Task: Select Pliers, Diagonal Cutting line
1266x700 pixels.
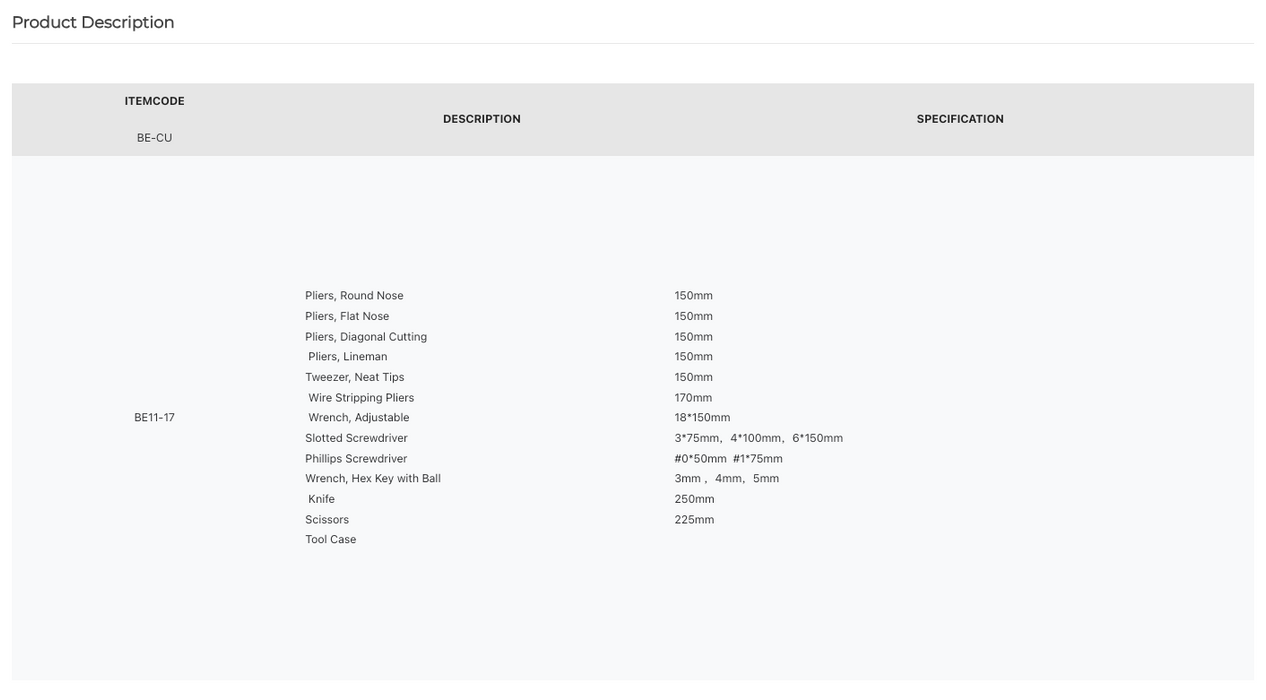Action: click(366, 337)
